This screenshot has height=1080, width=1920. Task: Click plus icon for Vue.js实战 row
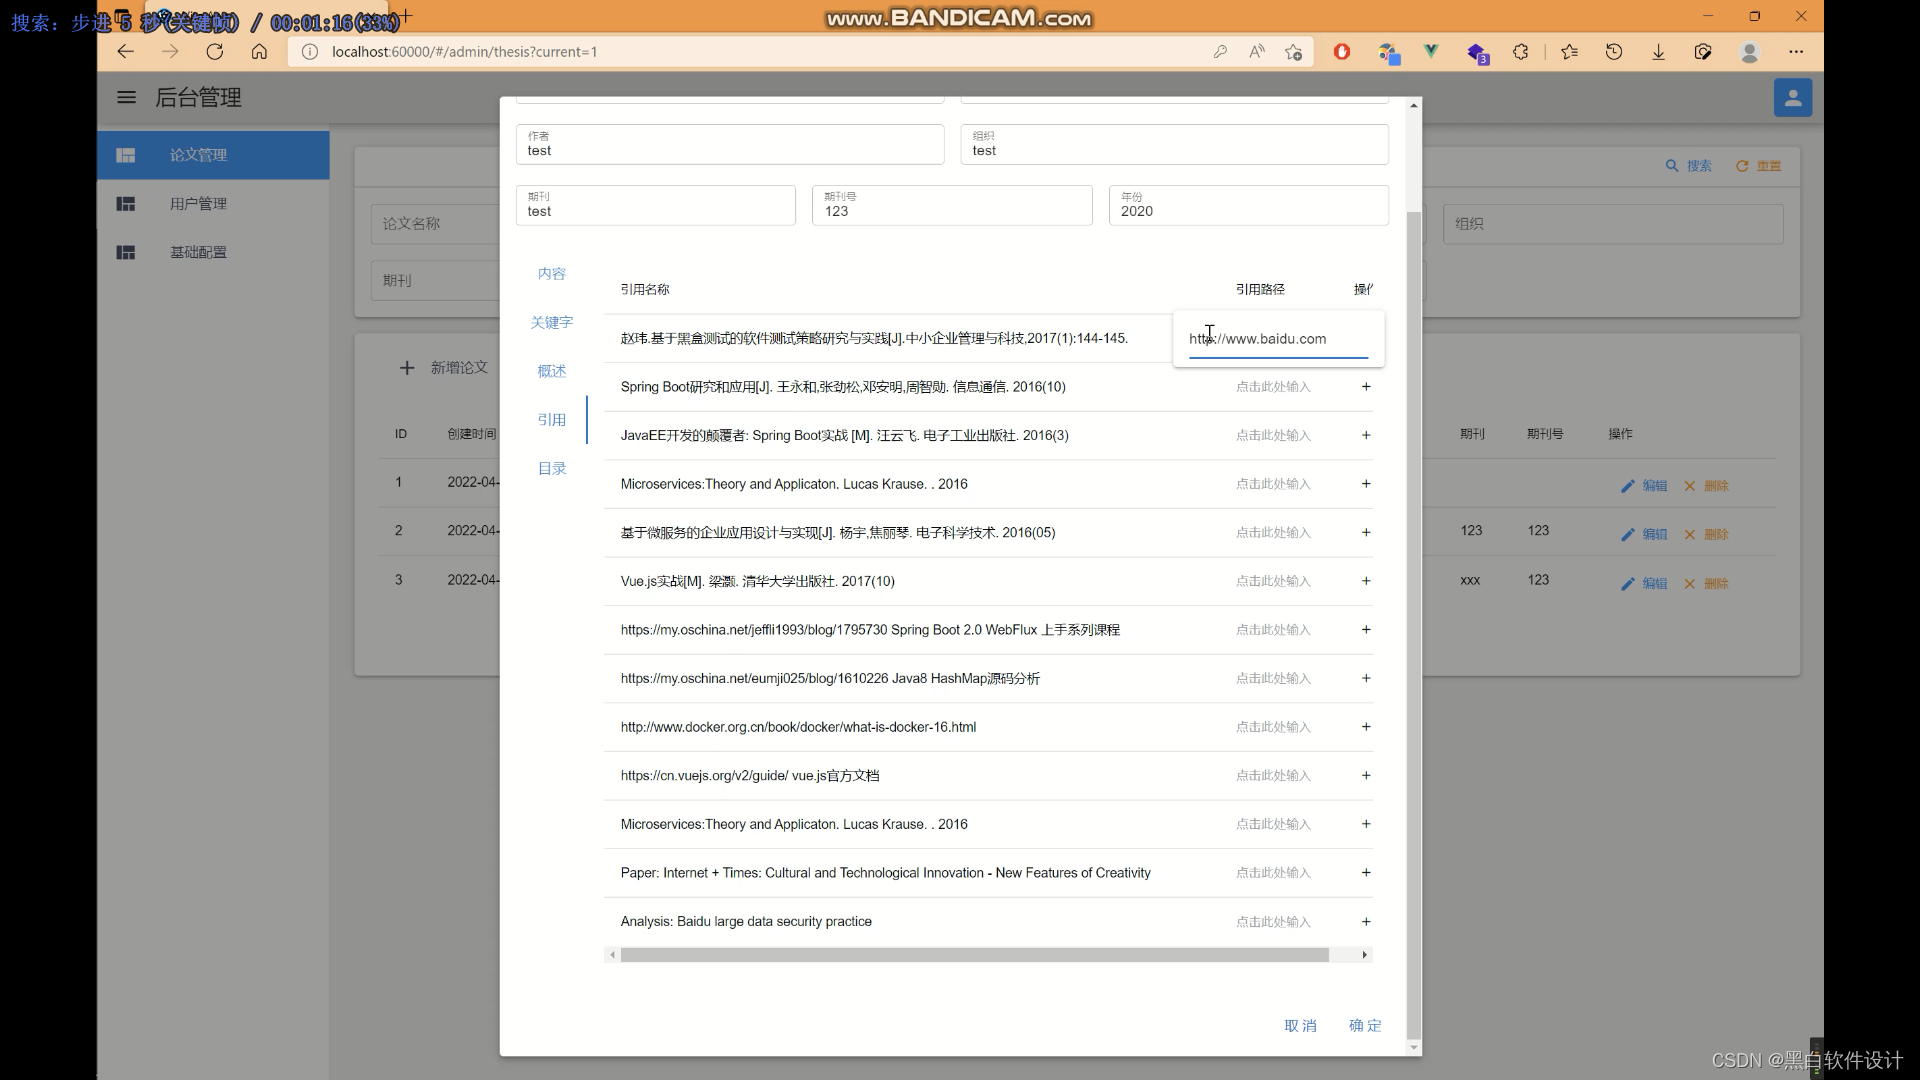point(1366,581)
